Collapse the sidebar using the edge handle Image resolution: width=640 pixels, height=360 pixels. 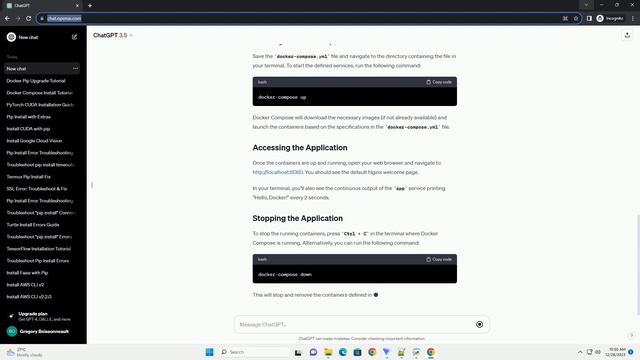point(92,185)
